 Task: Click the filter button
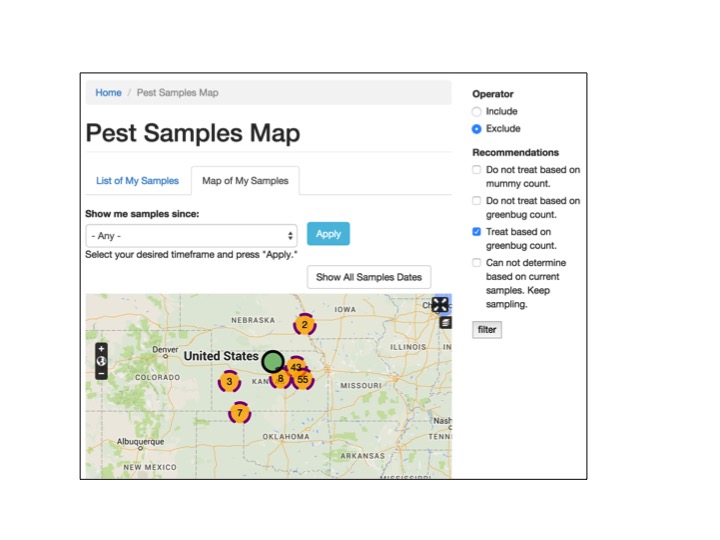487,330
